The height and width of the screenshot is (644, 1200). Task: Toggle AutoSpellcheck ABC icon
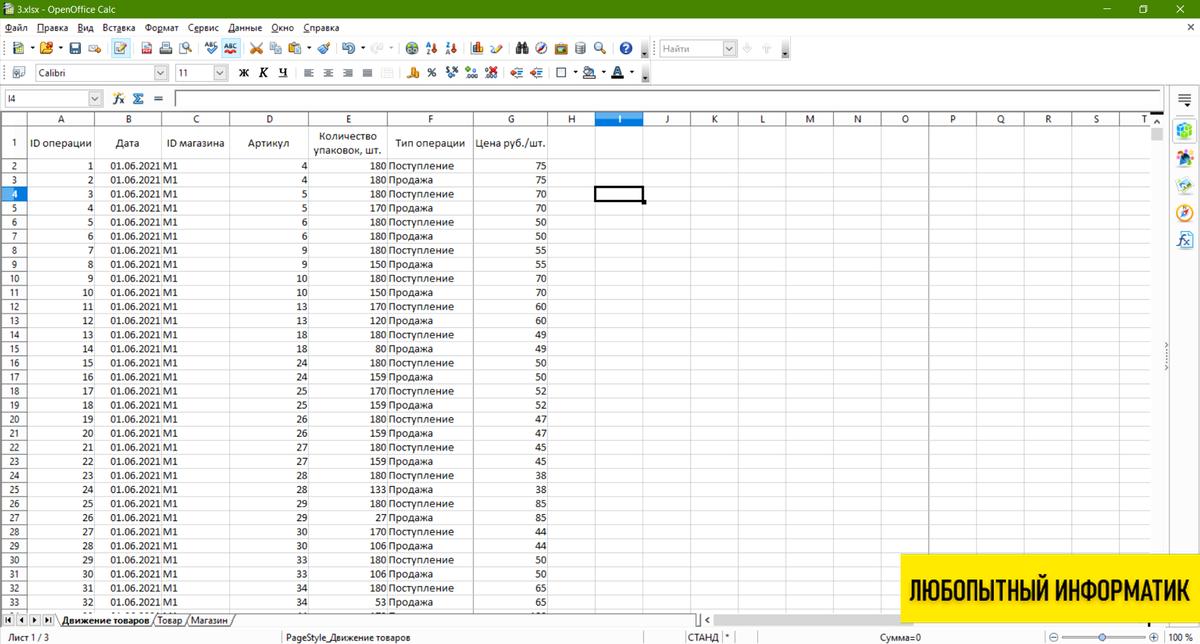[x=231, y=48]
